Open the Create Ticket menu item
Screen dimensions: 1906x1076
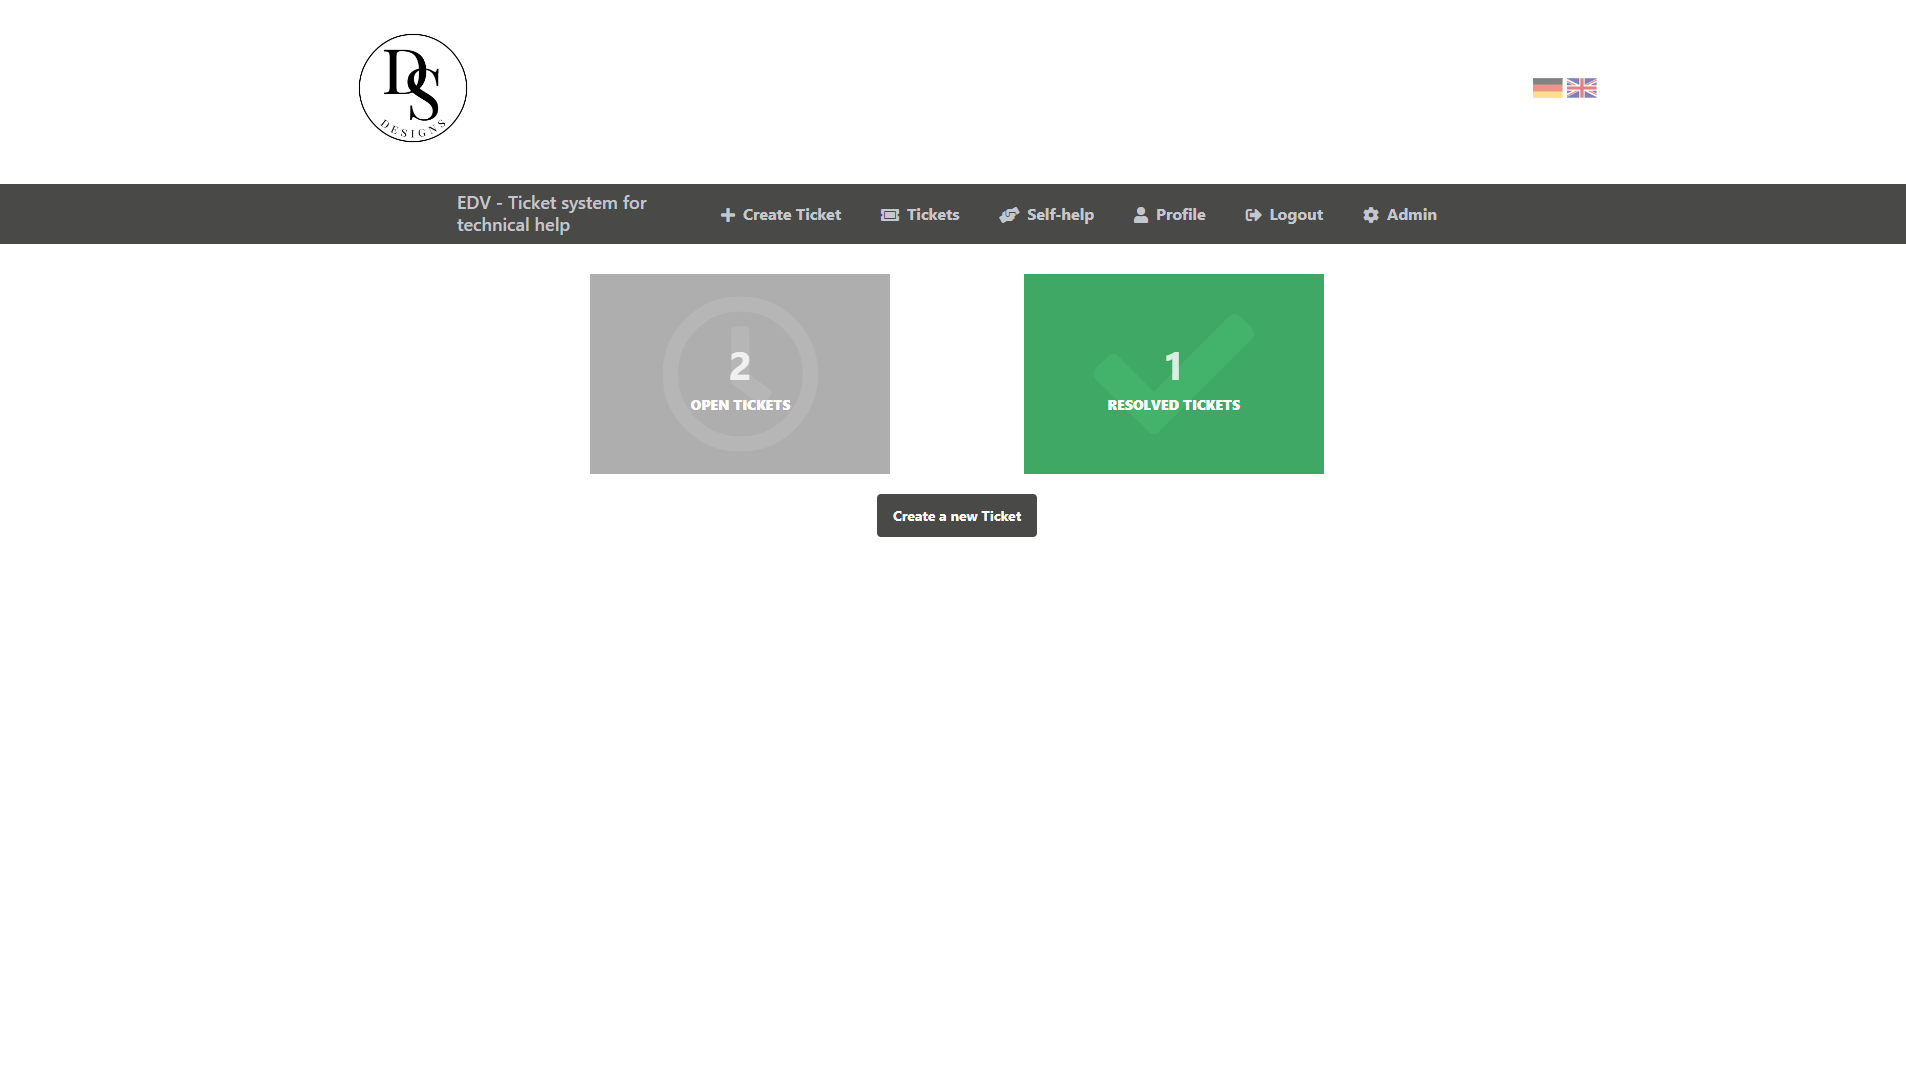pyautogui.click(x=791, y=215)
